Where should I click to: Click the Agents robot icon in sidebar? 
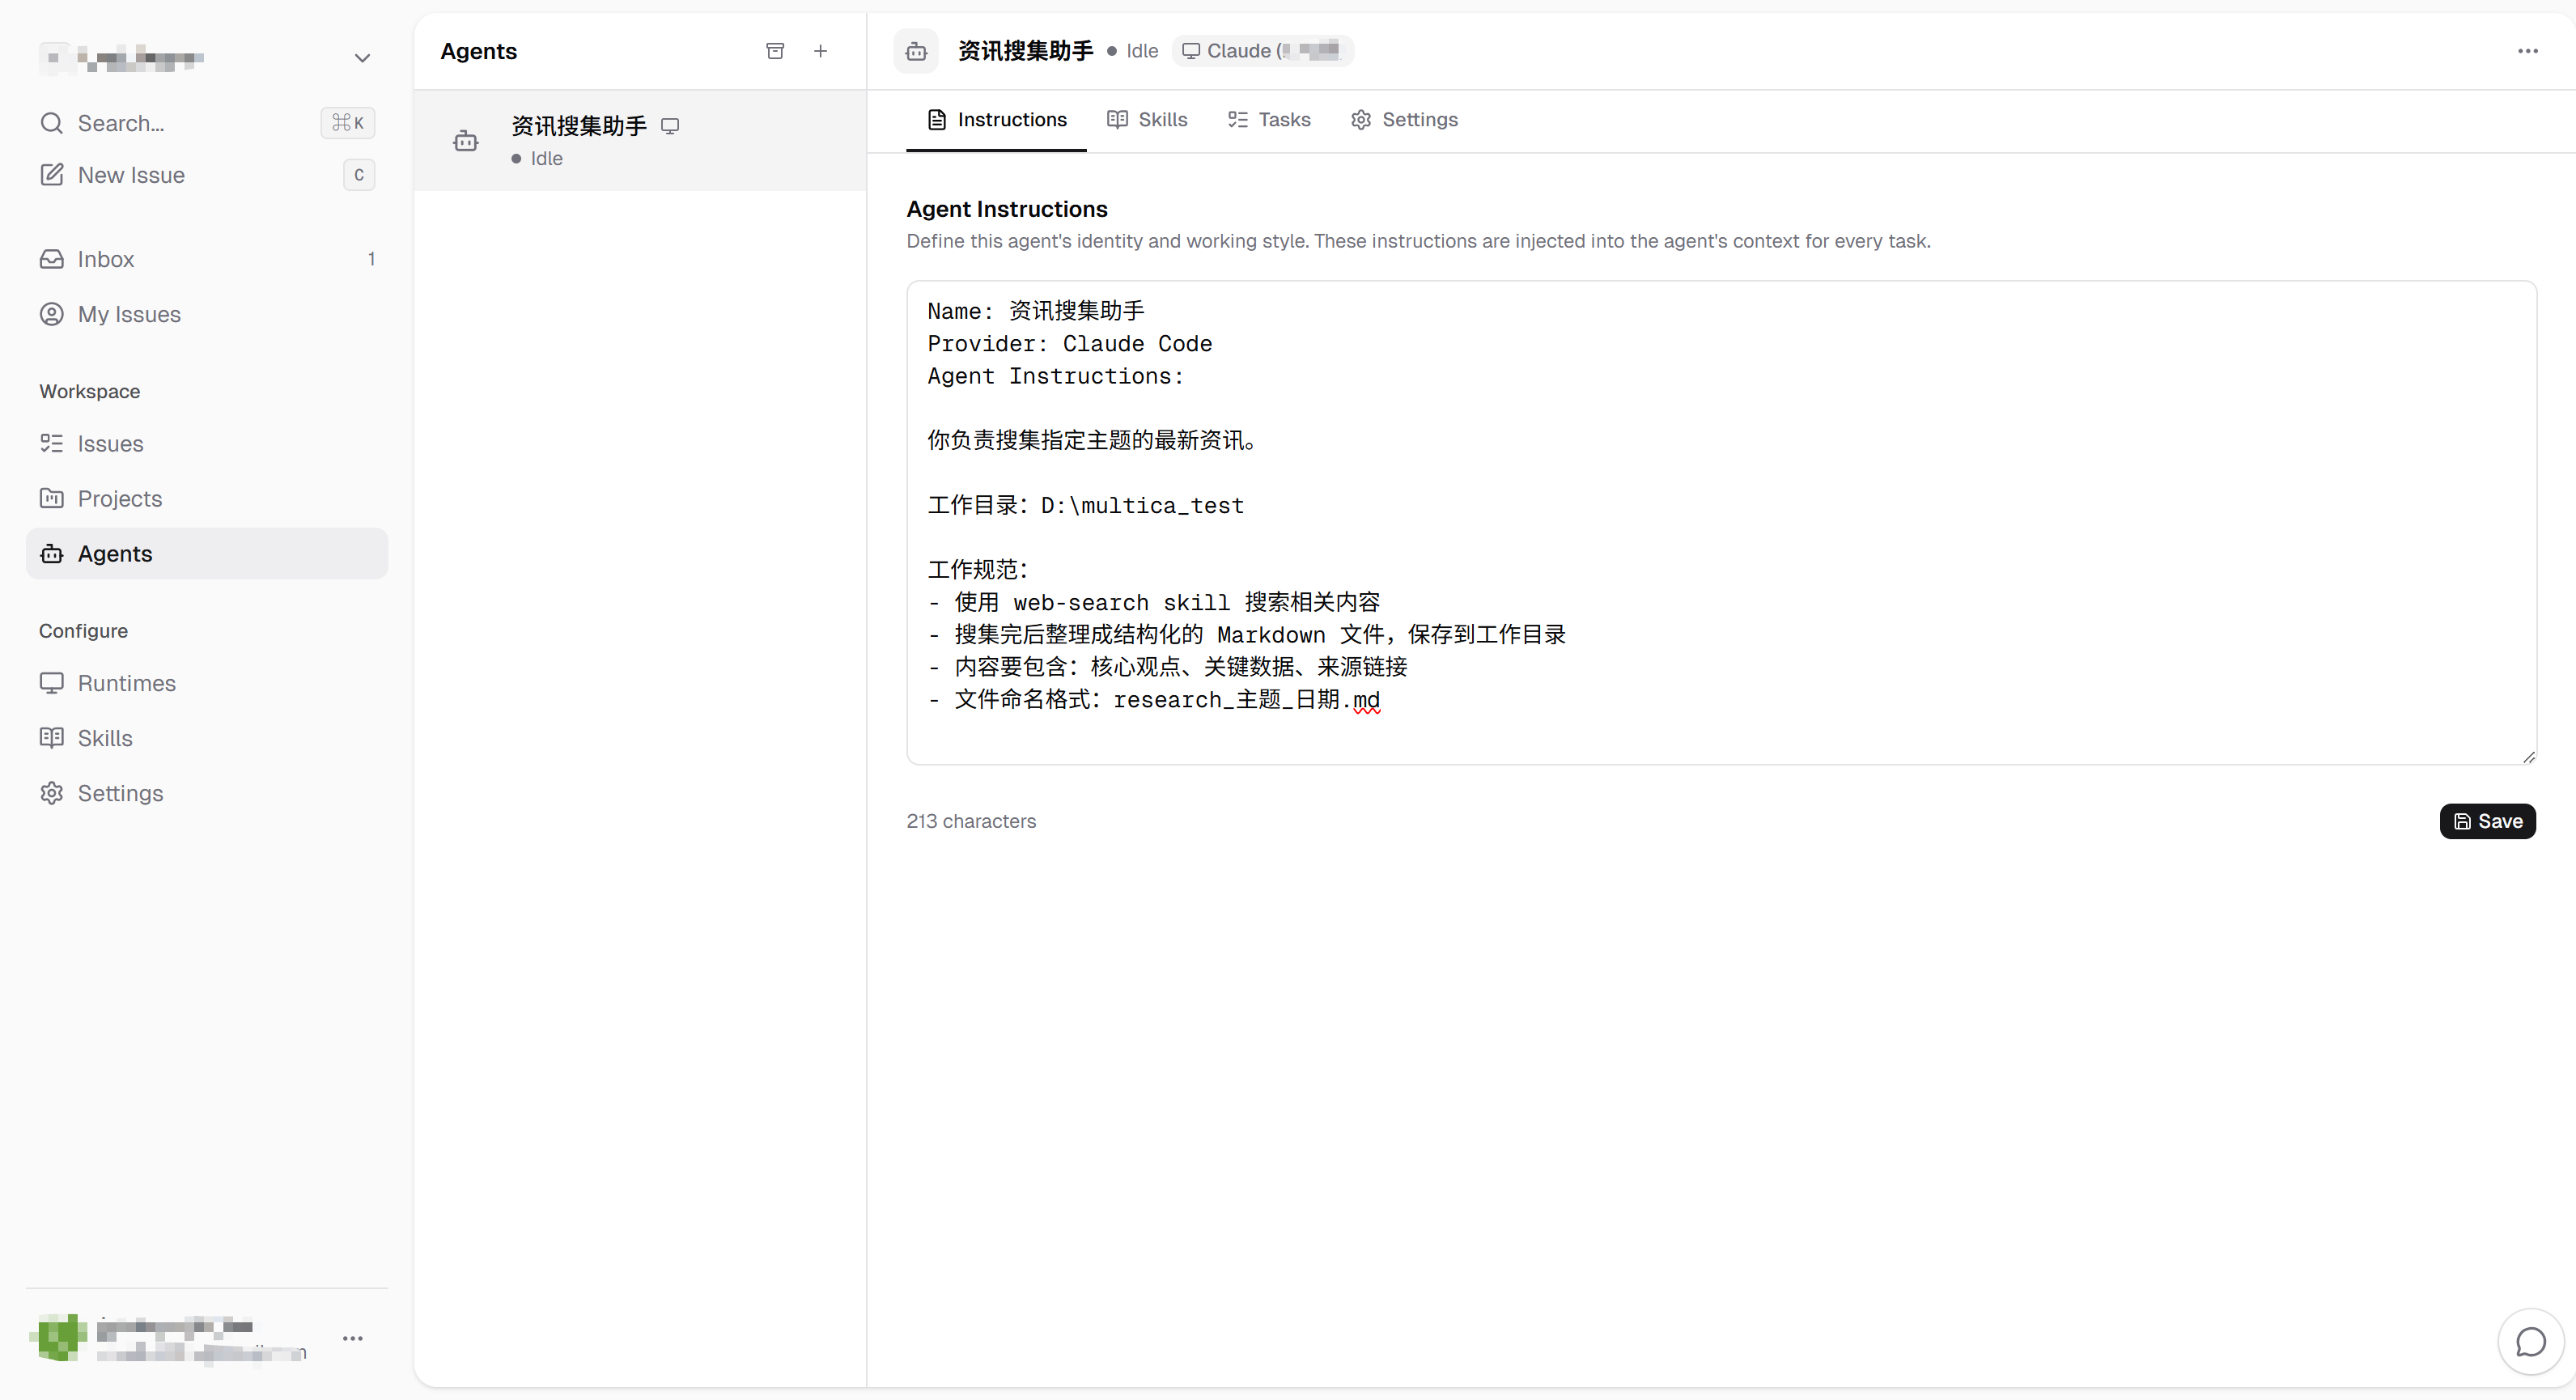(x=52, y=553)
